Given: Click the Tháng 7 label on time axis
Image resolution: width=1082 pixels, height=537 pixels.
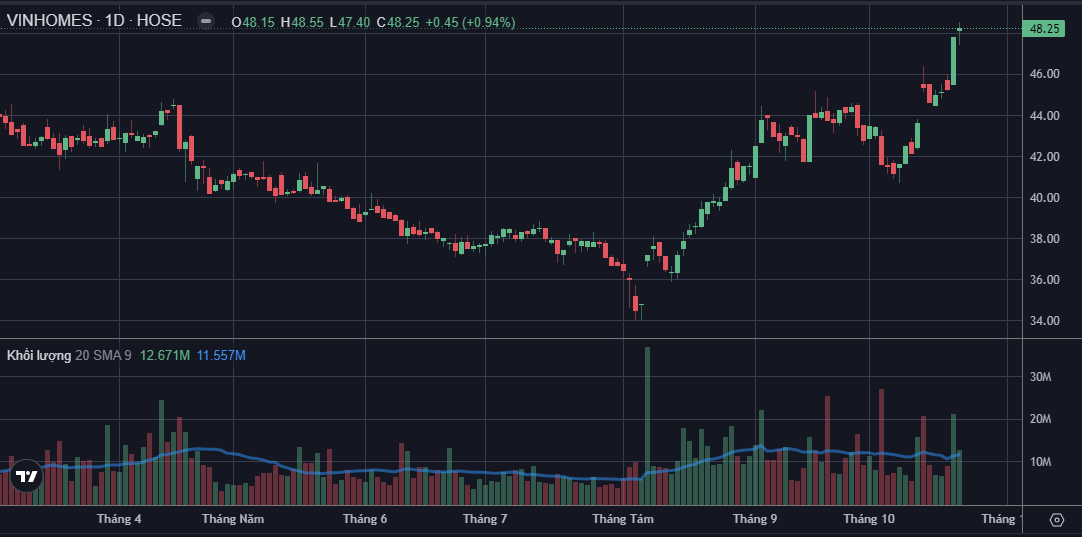Looking at the screenshot, I should pos(485,519).
